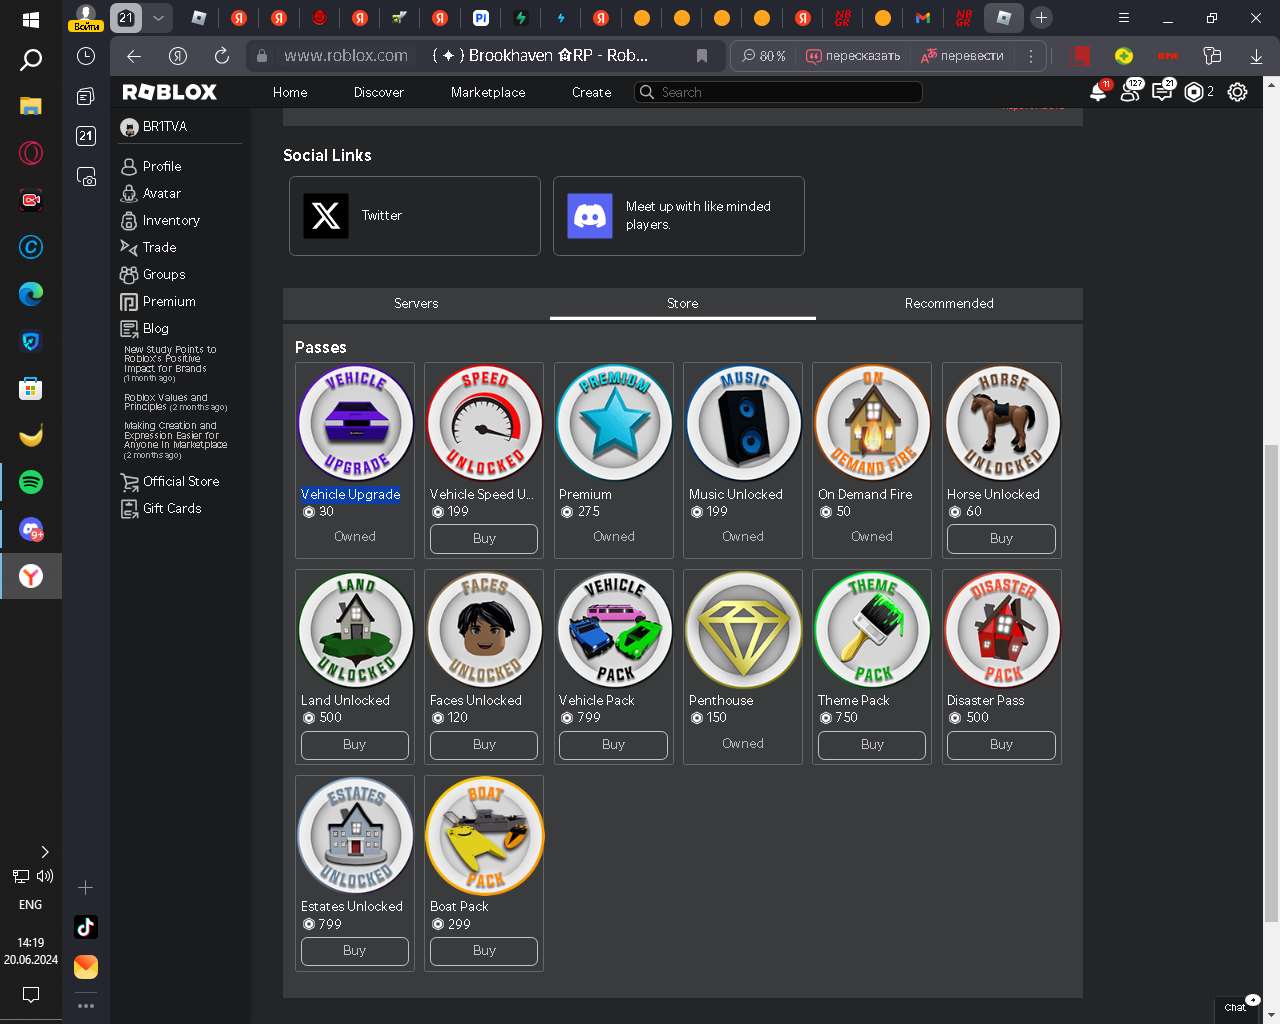Open the Speed Unlocked pass image

[484, 423]
